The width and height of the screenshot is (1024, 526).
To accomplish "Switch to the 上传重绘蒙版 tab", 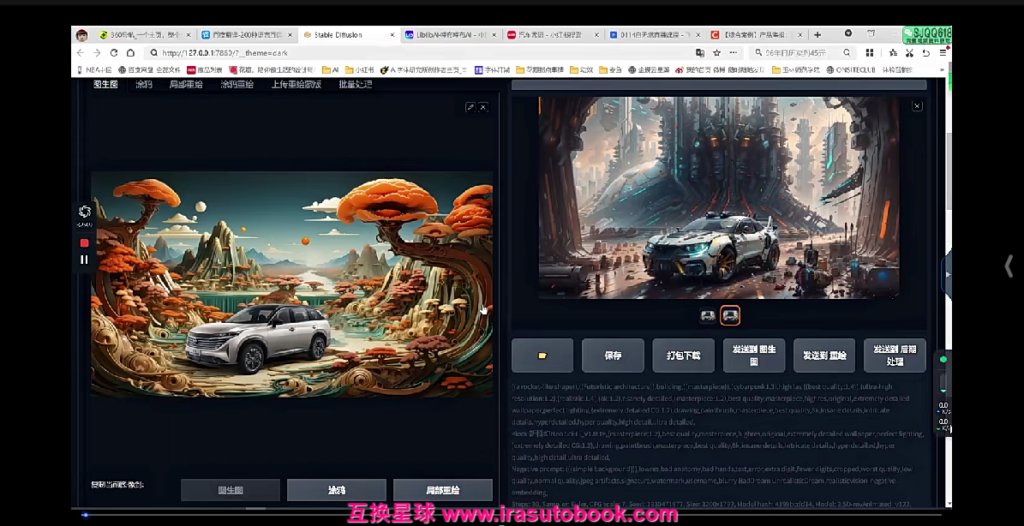I will pos(296,84).
